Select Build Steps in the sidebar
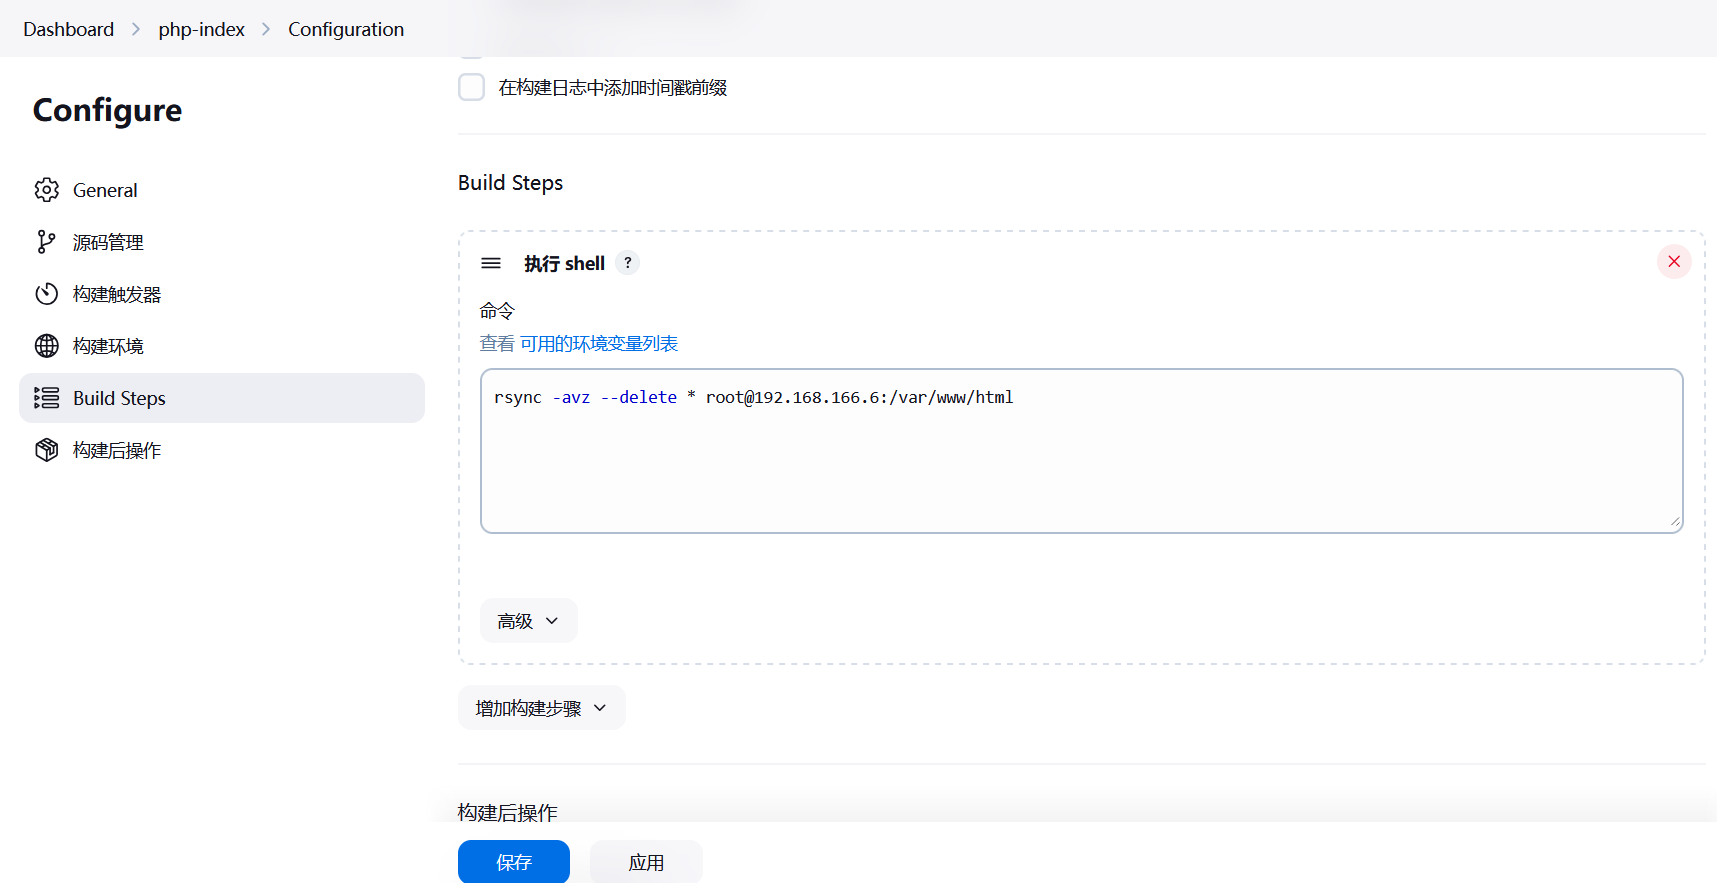This screenshot has width=1717, height=883. pos(222,398)
